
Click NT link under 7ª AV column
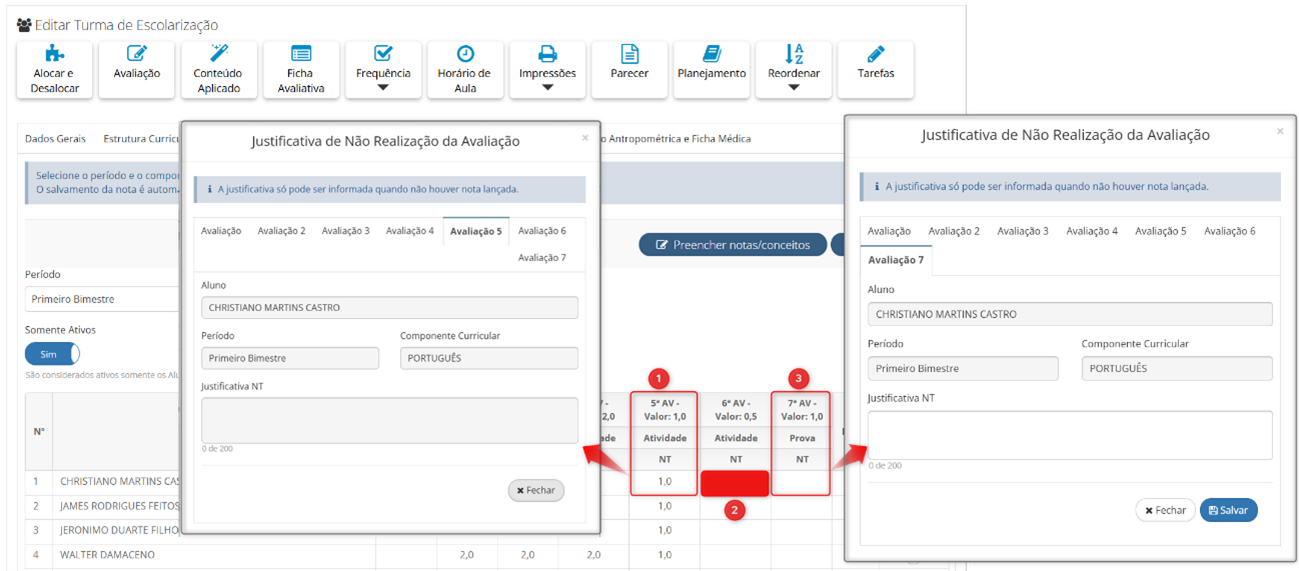point(801,460)
